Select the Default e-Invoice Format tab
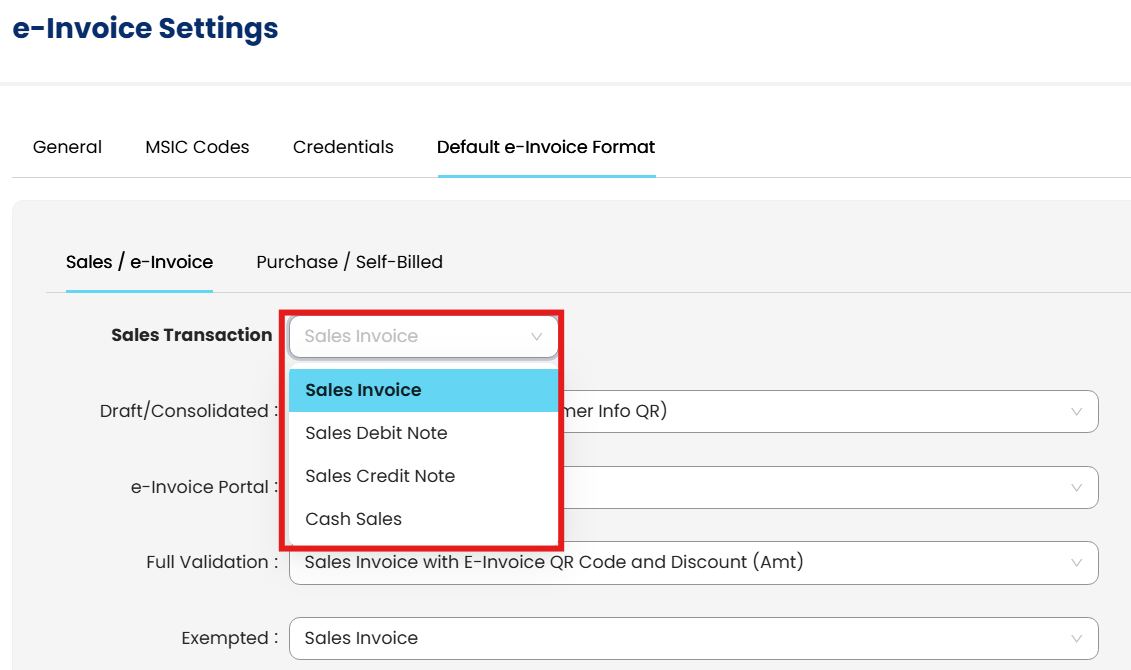The width and height of the screenshot is (1131, 670). (546, 147)
